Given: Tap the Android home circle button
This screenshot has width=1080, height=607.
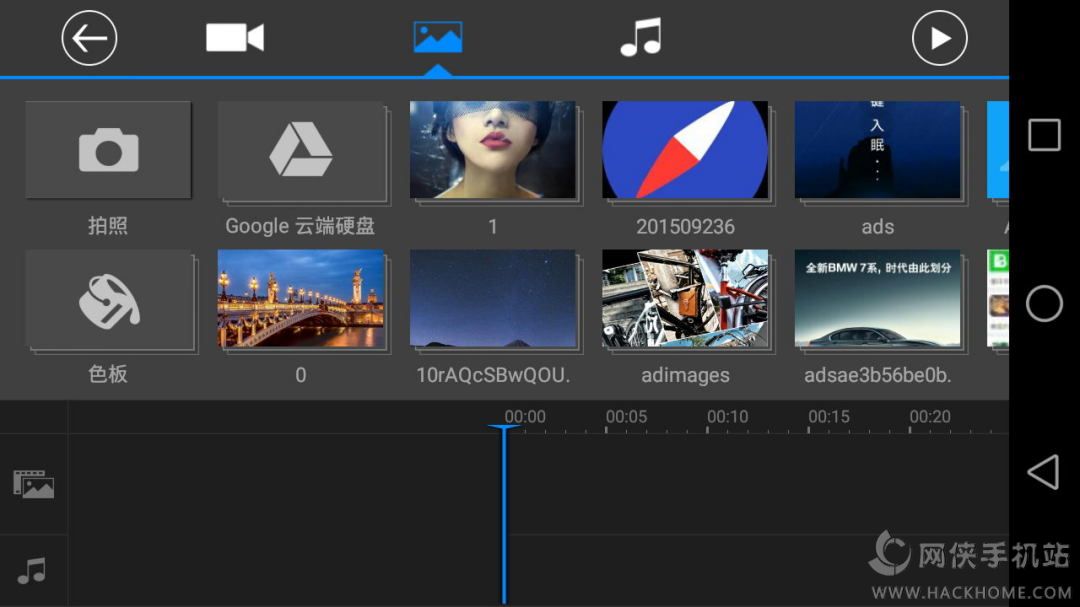Looking at the screenshot, I should (1044, 303).
